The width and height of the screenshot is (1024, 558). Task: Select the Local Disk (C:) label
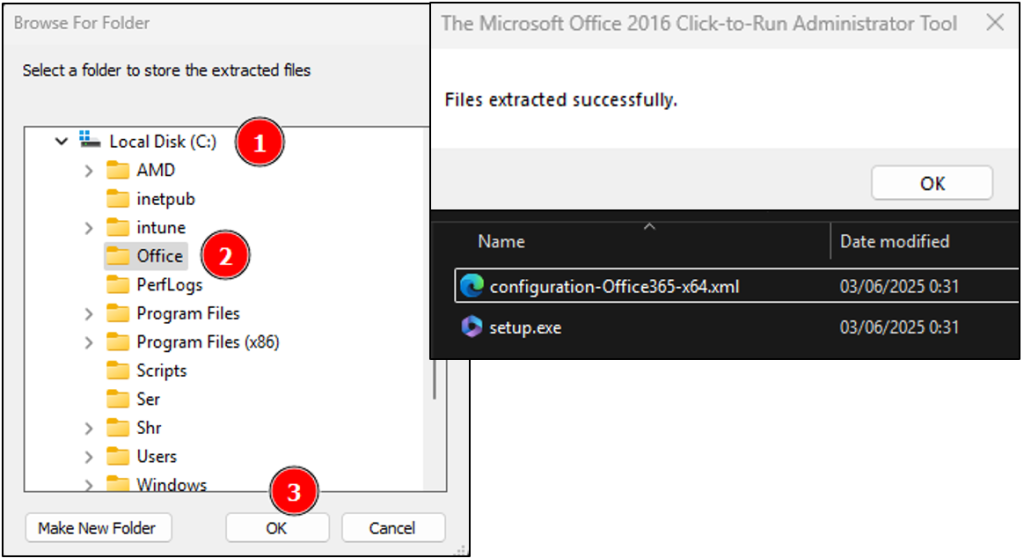[163, 142]
